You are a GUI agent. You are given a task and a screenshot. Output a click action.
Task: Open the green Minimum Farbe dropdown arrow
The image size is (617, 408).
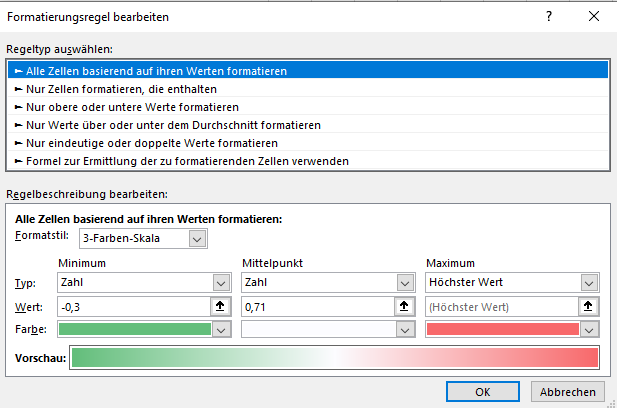(221, 330)
